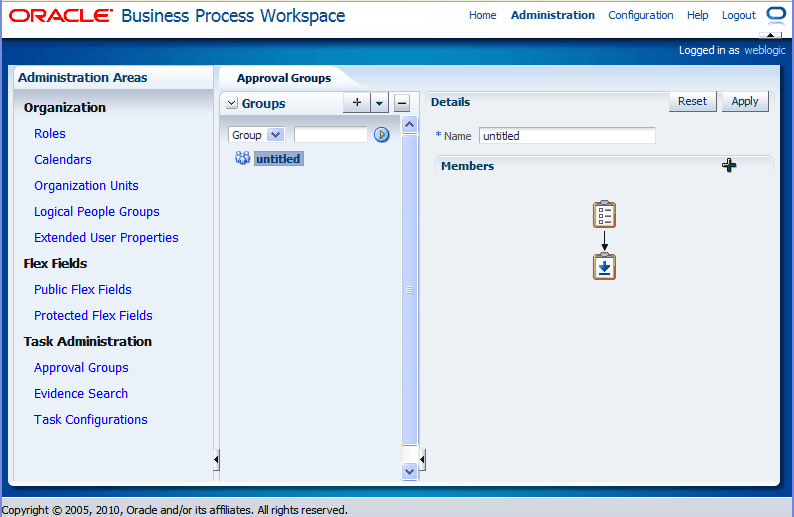The width and height of the screenshot is (794, 517).
Task: Select the Approval Groups tab
Action: click(x=284, y=78)
